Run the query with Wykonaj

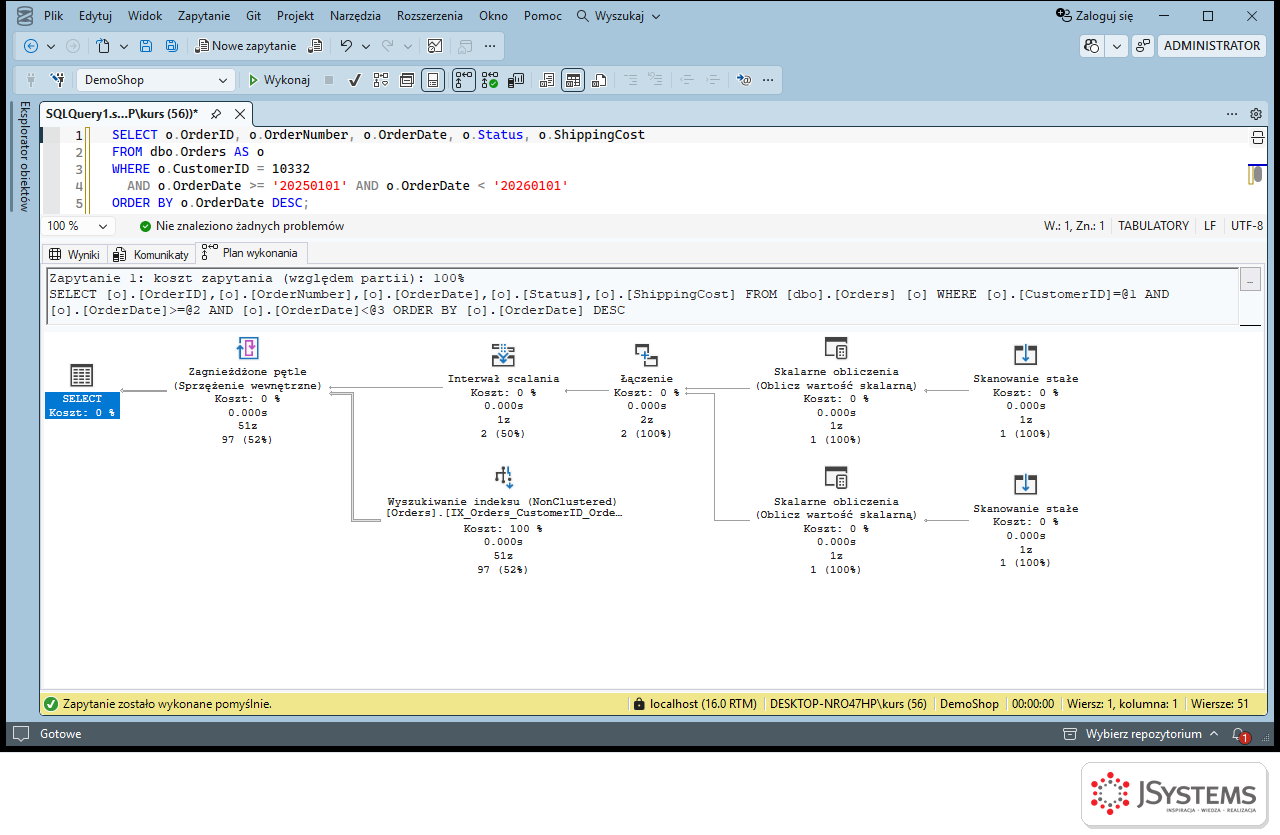coord(279,80)
